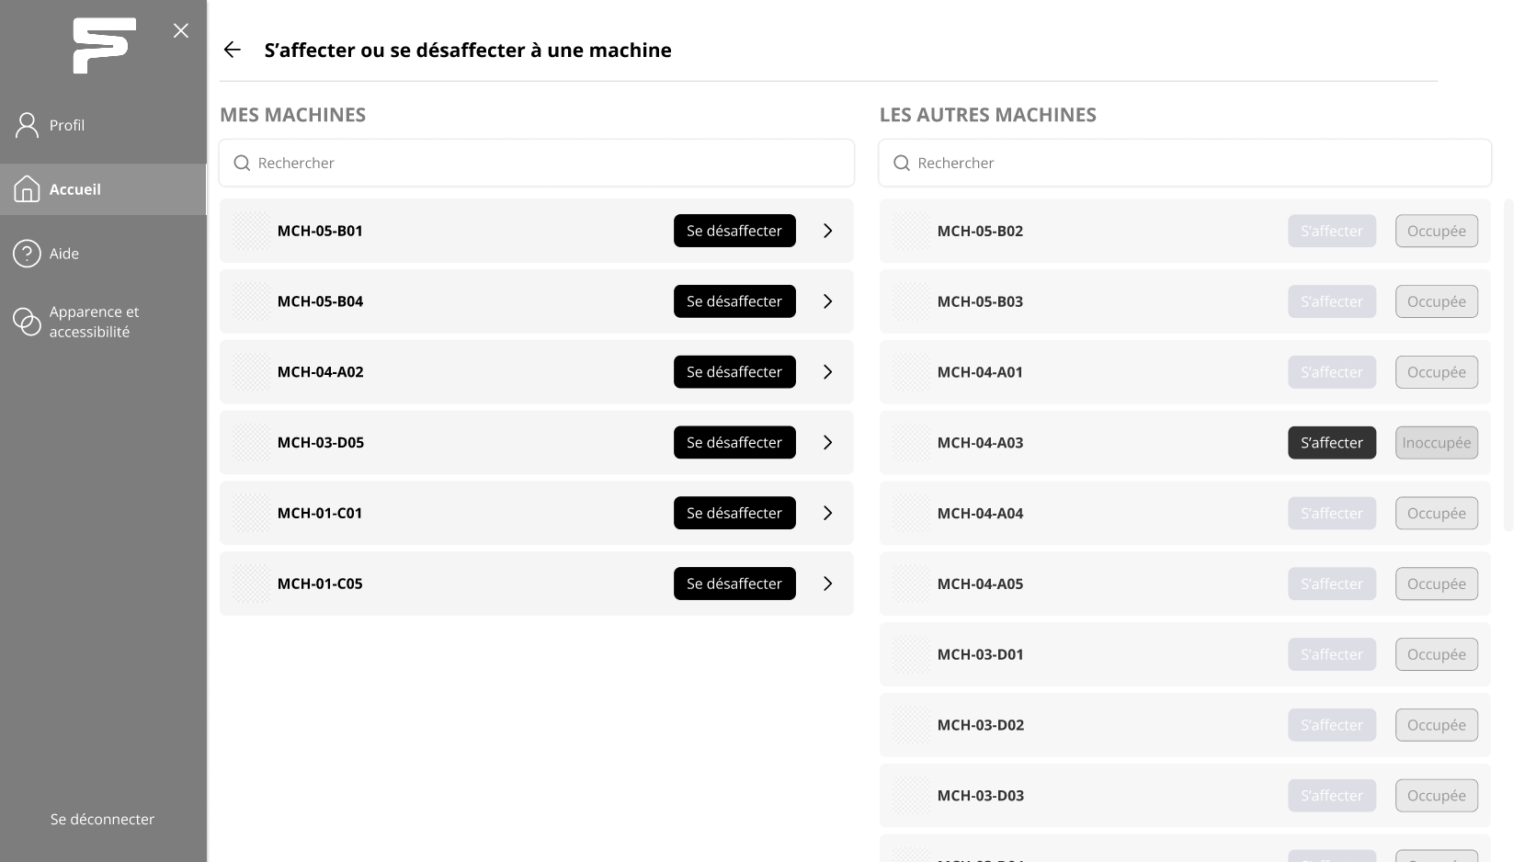
Task: Click the search icon in Les Autres Machines
Action: point(902,163)
